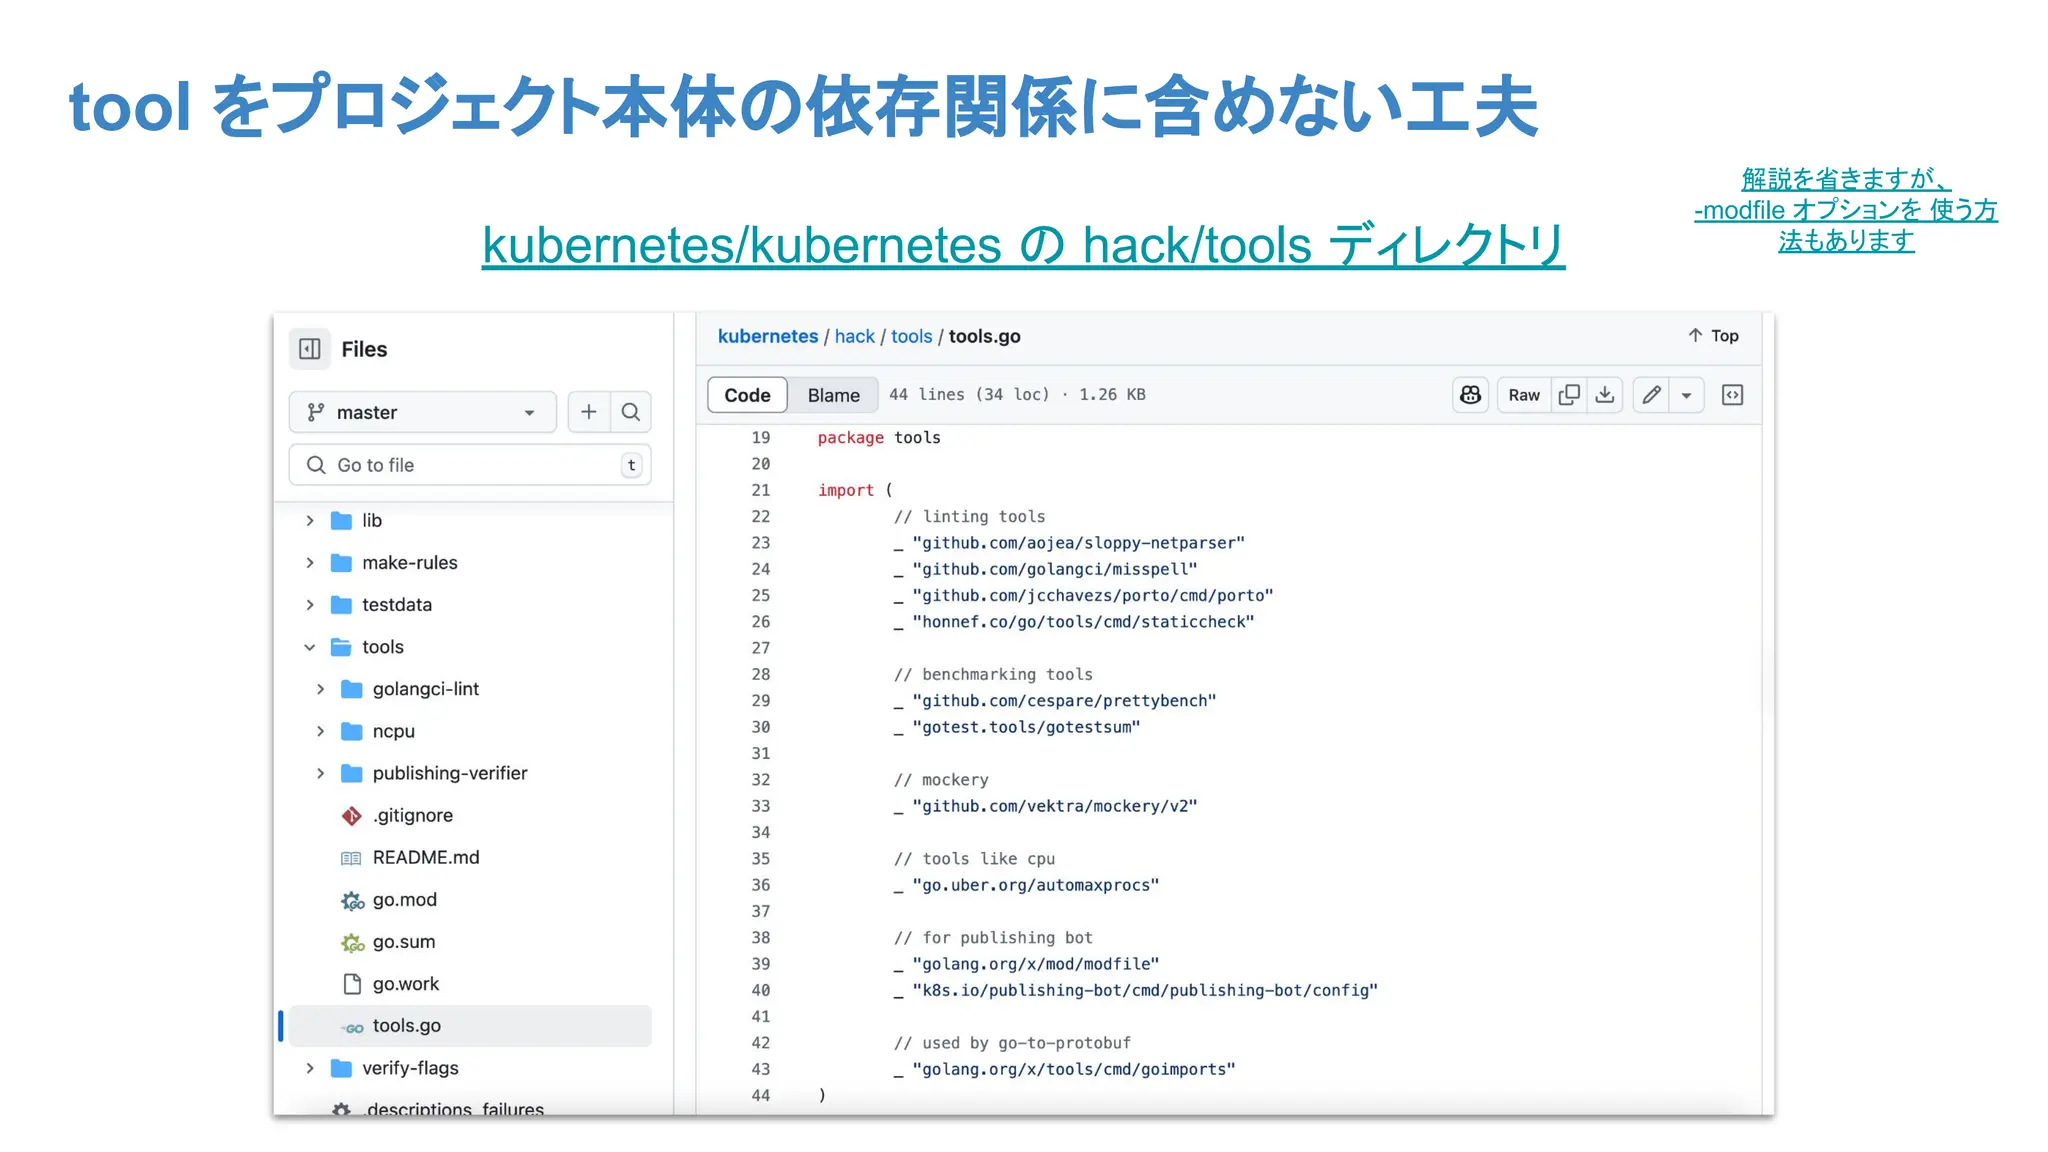Screen dimensions: 2048x1152
Task: Click the go.mod gear icon
Action: click(x=352, y=901)
